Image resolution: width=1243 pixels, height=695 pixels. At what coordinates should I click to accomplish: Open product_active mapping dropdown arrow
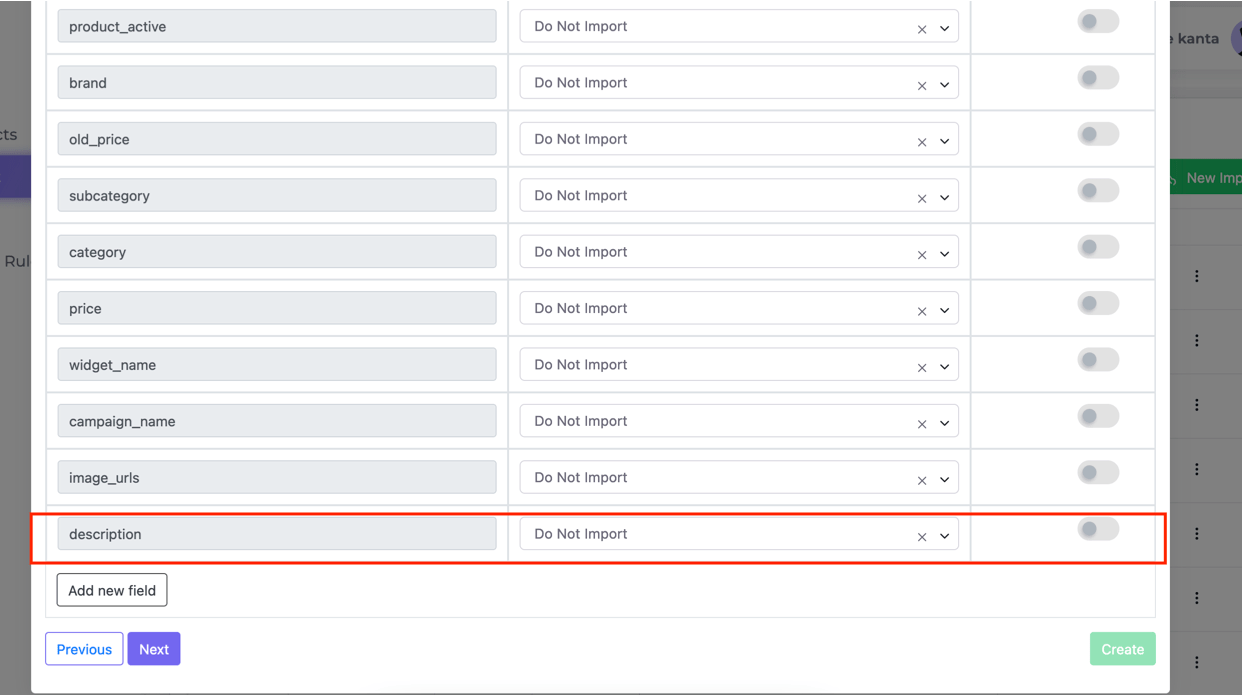point(944,29)
